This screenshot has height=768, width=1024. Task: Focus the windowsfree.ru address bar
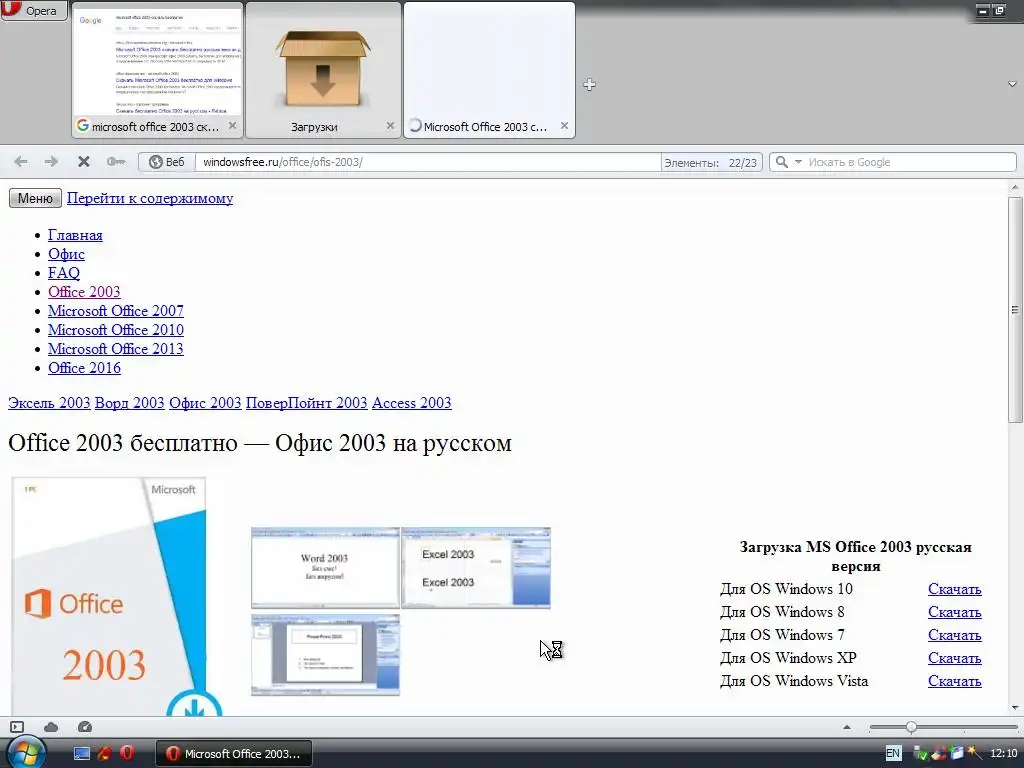pyautogui.click(x=428, y=162)
